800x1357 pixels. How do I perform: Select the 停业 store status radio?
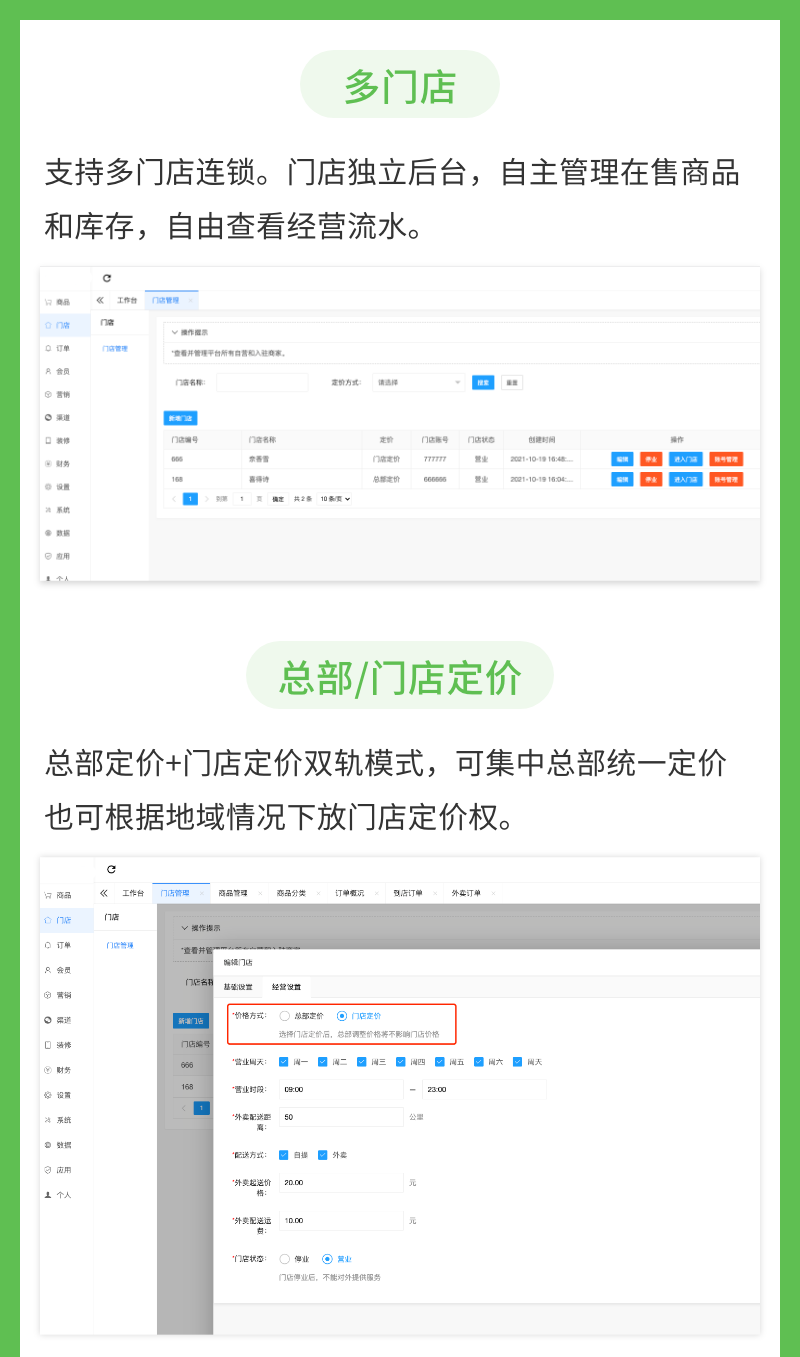tap(285, 1259)
